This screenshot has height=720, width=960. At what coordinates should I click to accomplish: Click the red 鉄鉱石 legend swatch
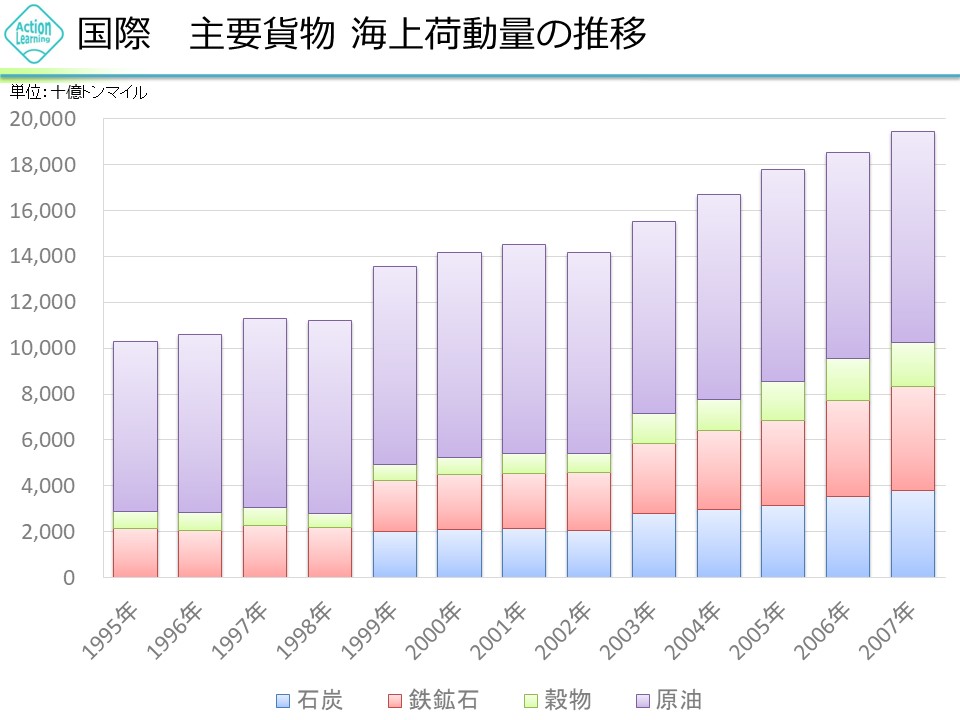click(x=393, y=699)
